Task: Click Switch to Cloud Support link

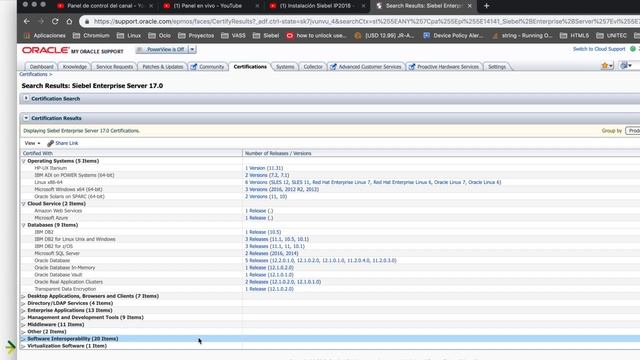Action: coord(599,49)
